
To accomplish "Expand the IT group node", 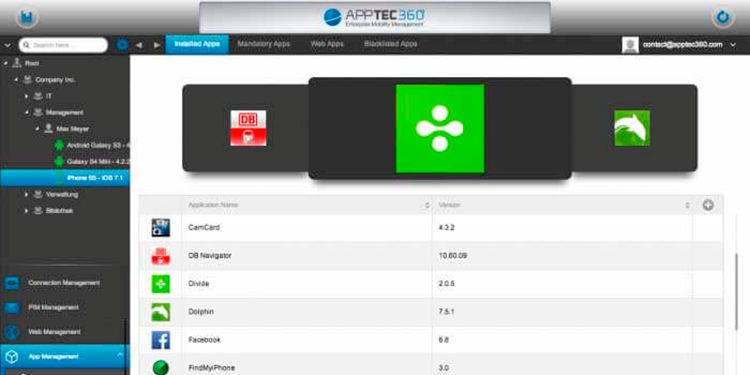I will 27,96.
